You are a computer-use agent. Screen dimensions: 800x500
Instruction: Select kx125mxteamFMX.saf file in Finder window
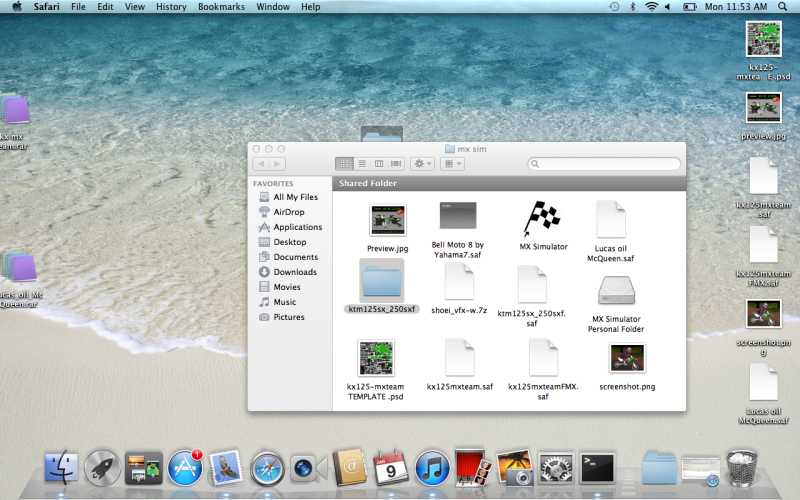(543, 358)
